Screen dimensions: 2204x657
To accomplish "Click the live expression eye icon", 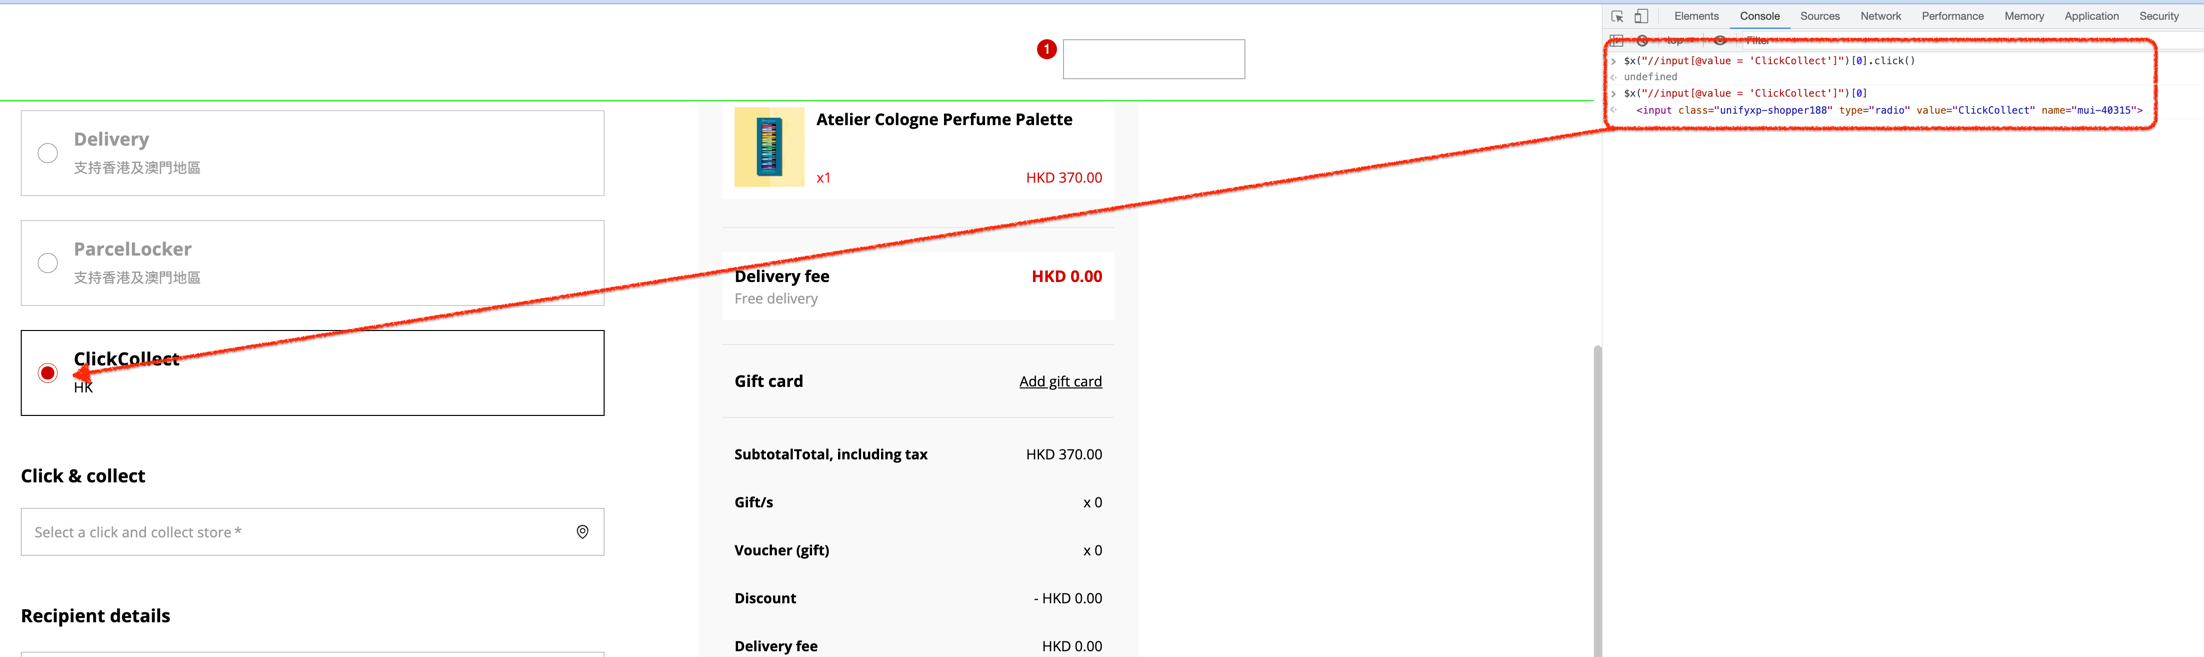I will [x=1720, y=41].
